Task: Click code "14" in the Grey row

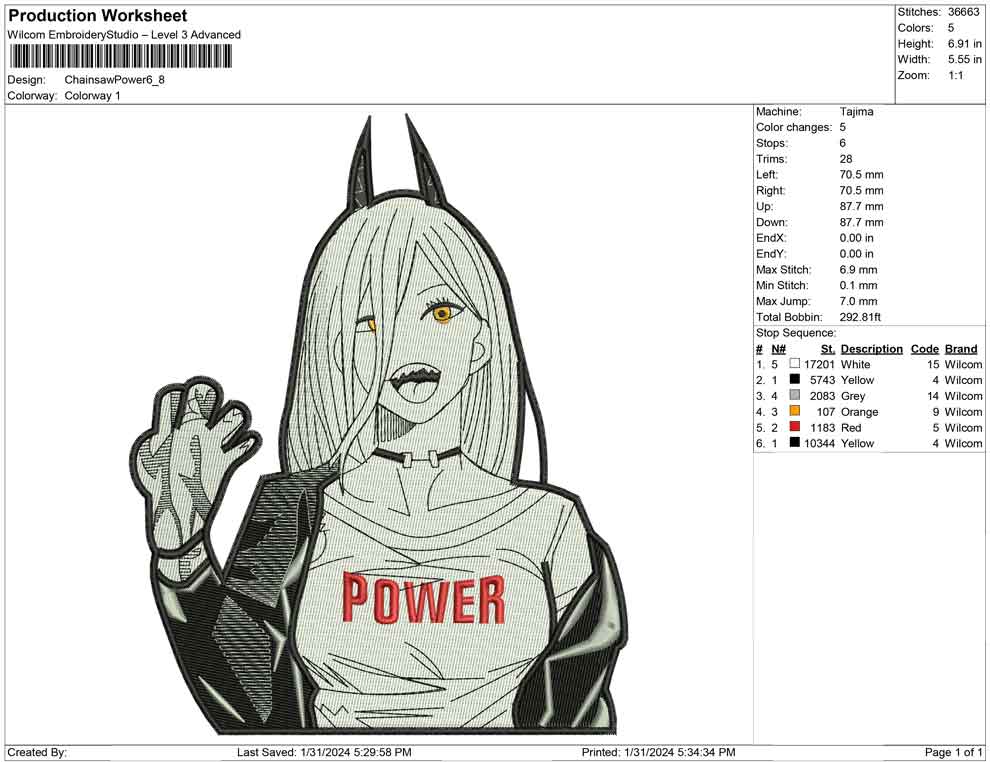Action: pos(933,396)
